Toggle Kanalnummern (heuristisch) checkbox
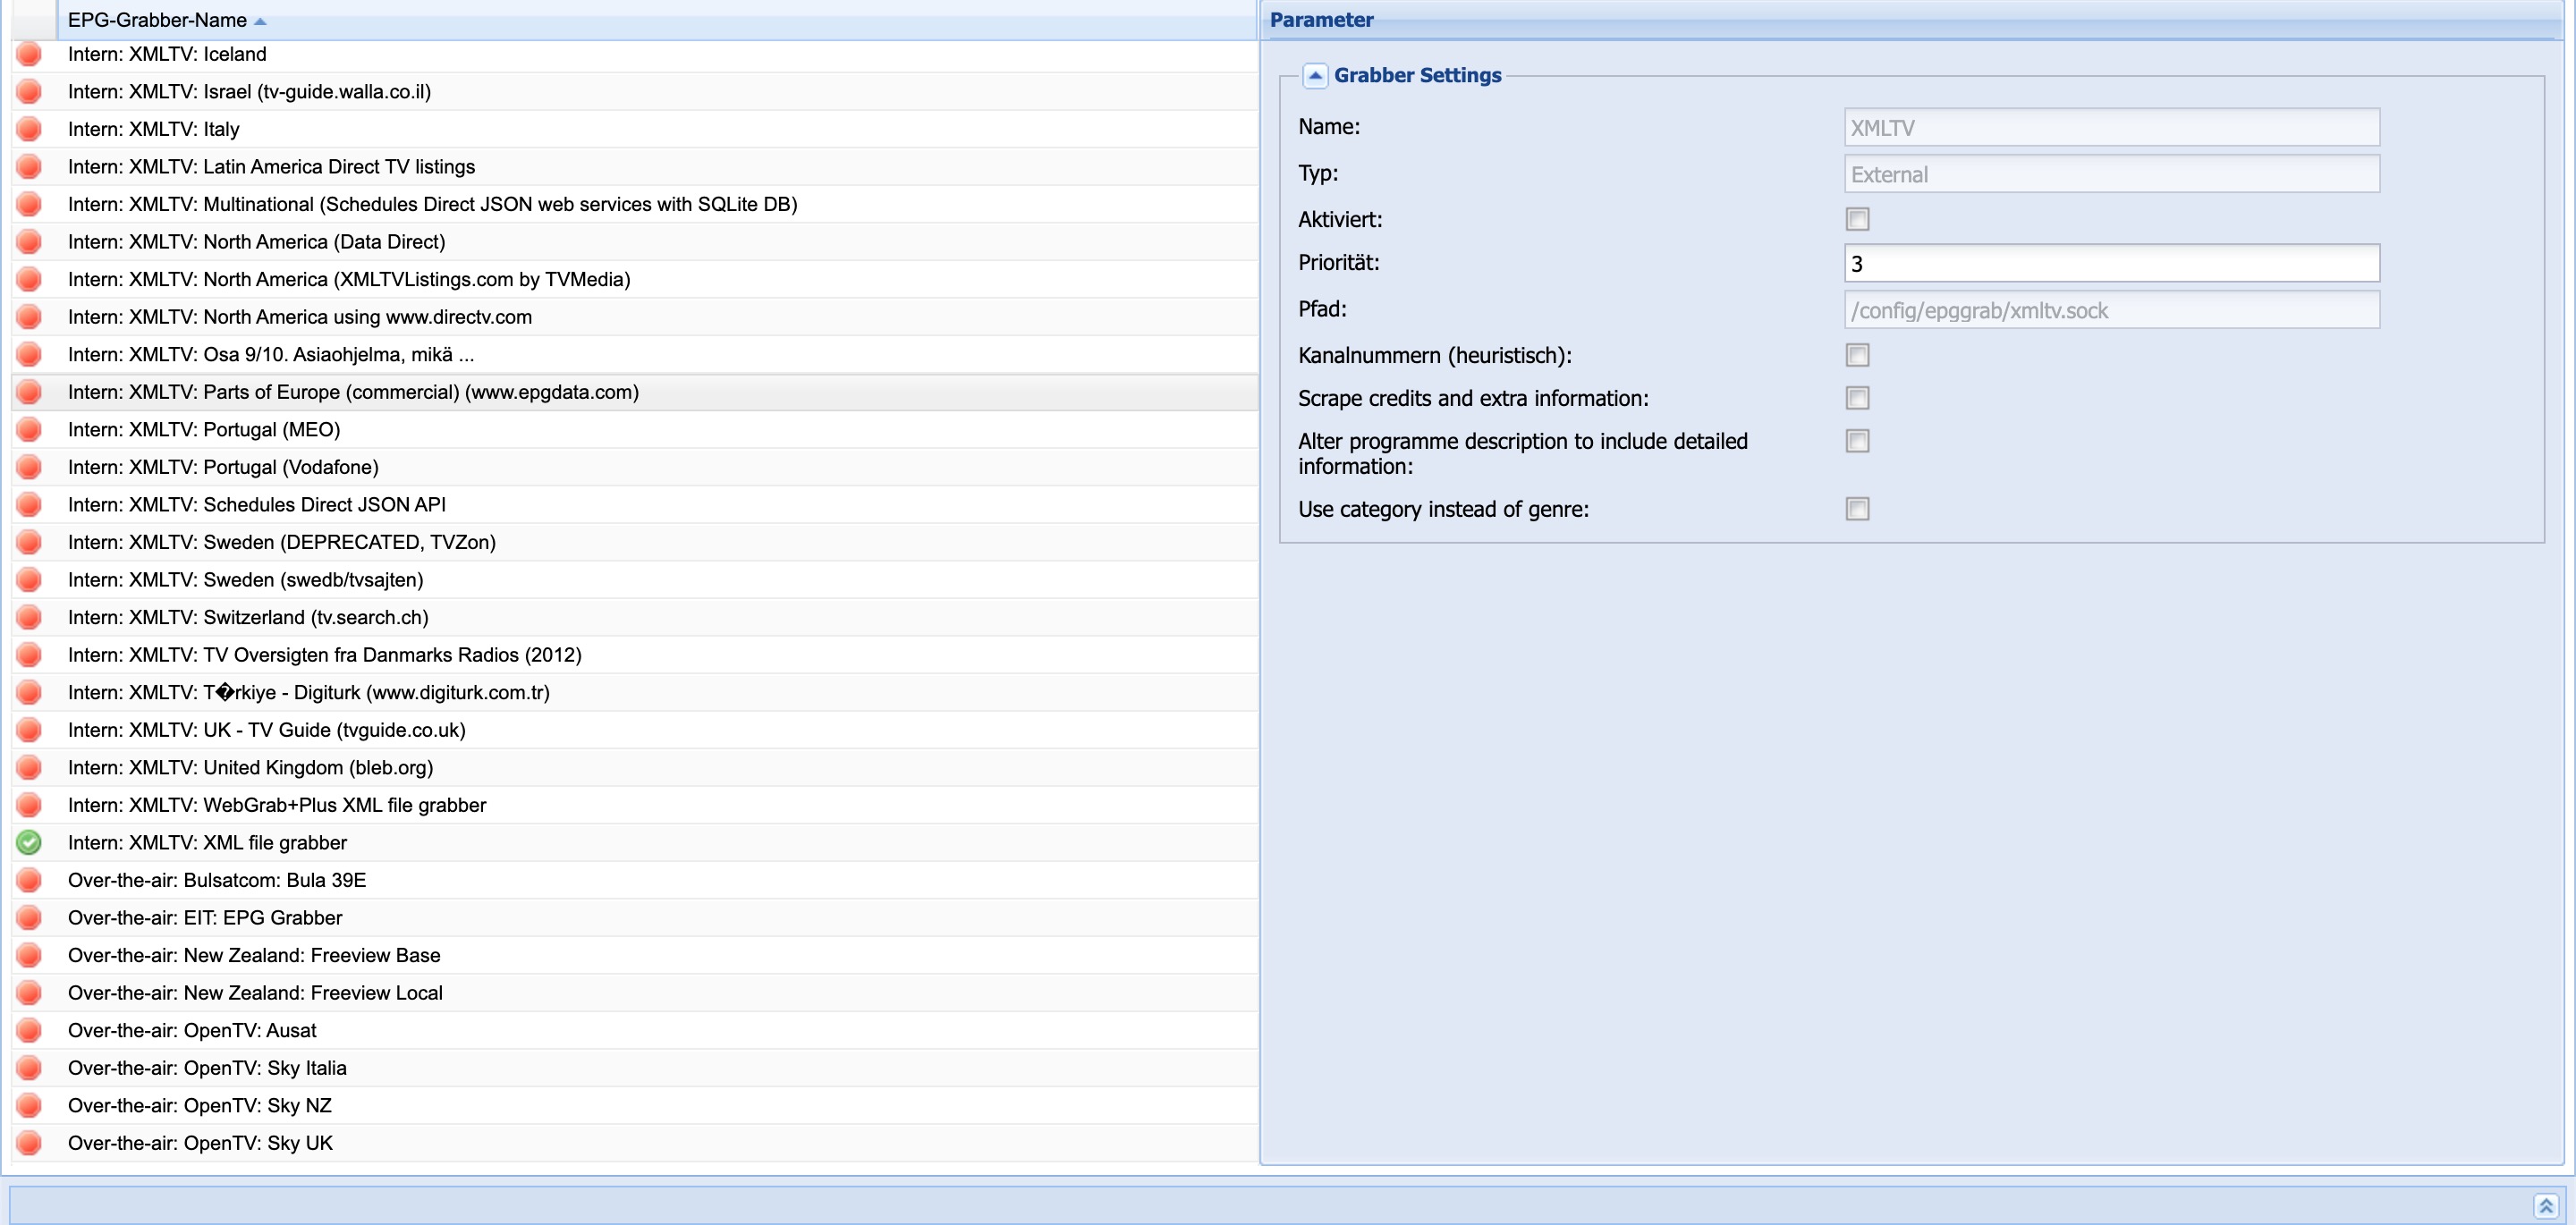 coord(1857,355)
